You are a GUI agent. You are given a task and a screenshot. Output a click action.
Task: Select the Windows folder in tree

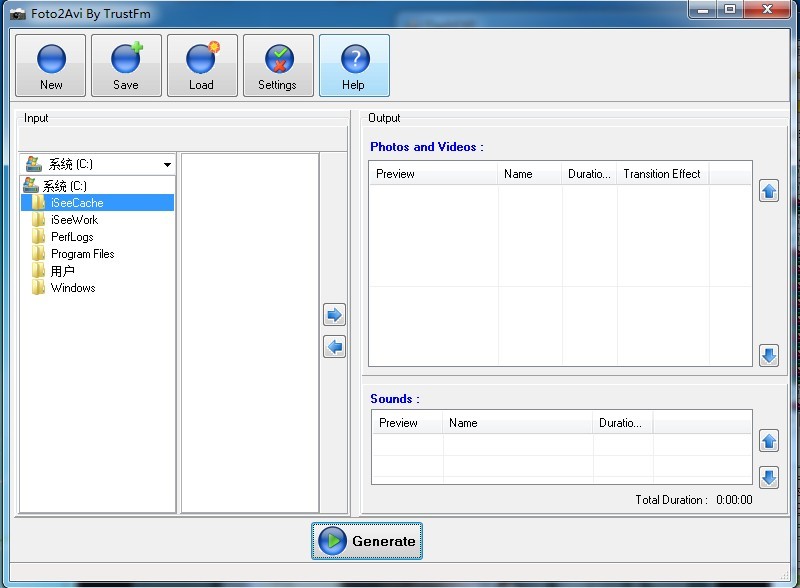(x=73, y=288)
